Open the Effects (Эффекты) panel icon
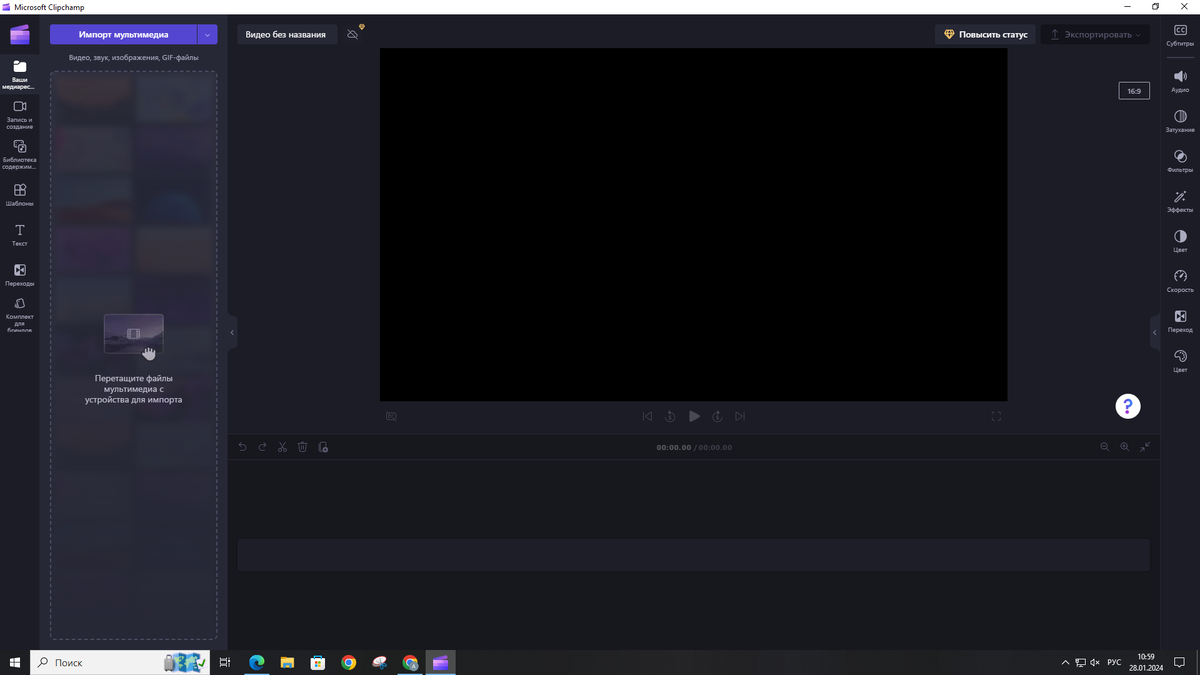The image size is (1200, 675). click(x=1180, y=201)
